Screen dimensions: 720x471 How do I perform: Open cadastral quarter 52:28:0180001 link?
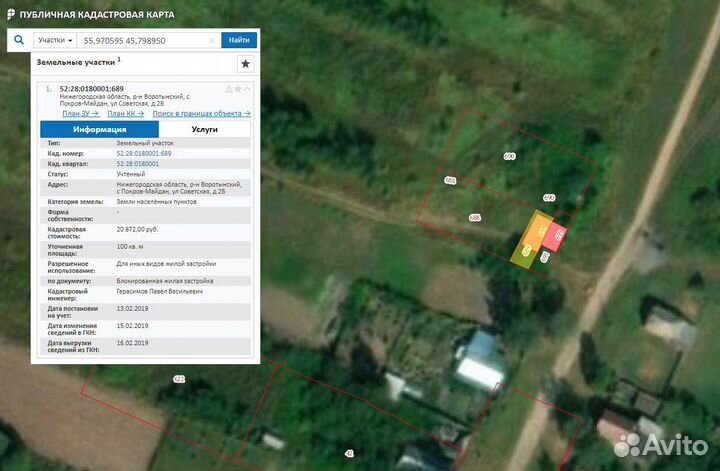click(138, 163)
